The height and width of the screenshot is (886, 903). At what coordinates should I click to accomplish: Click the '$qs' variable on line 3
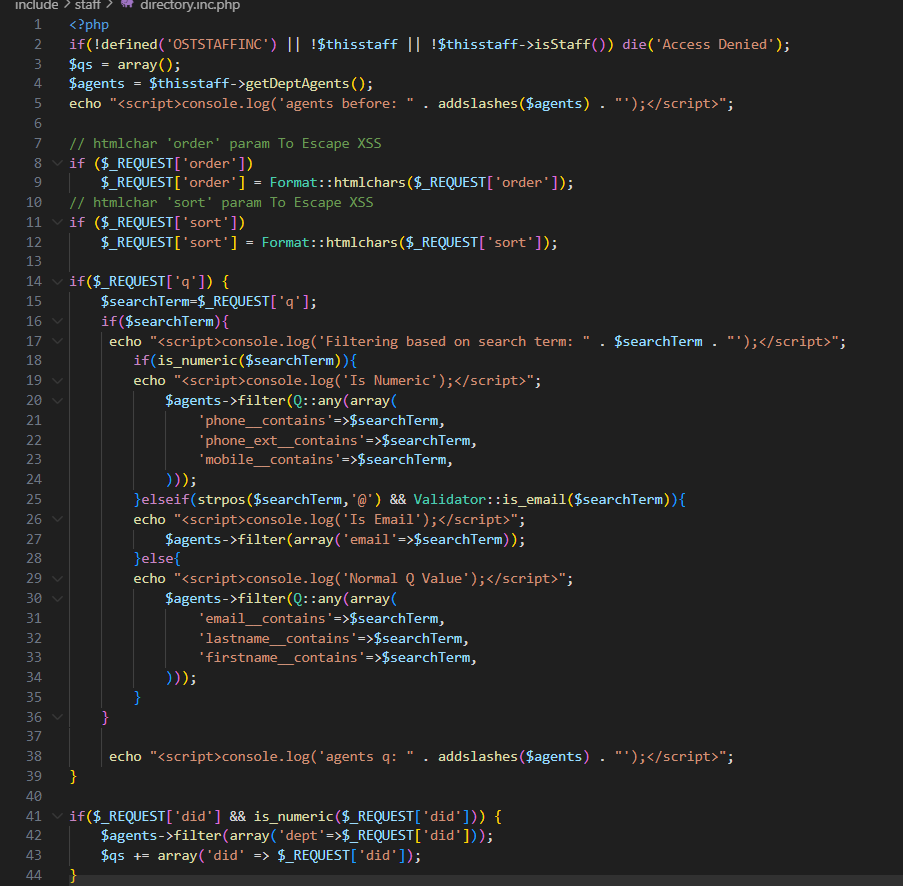pyautogui.click(x=81, y=64)
